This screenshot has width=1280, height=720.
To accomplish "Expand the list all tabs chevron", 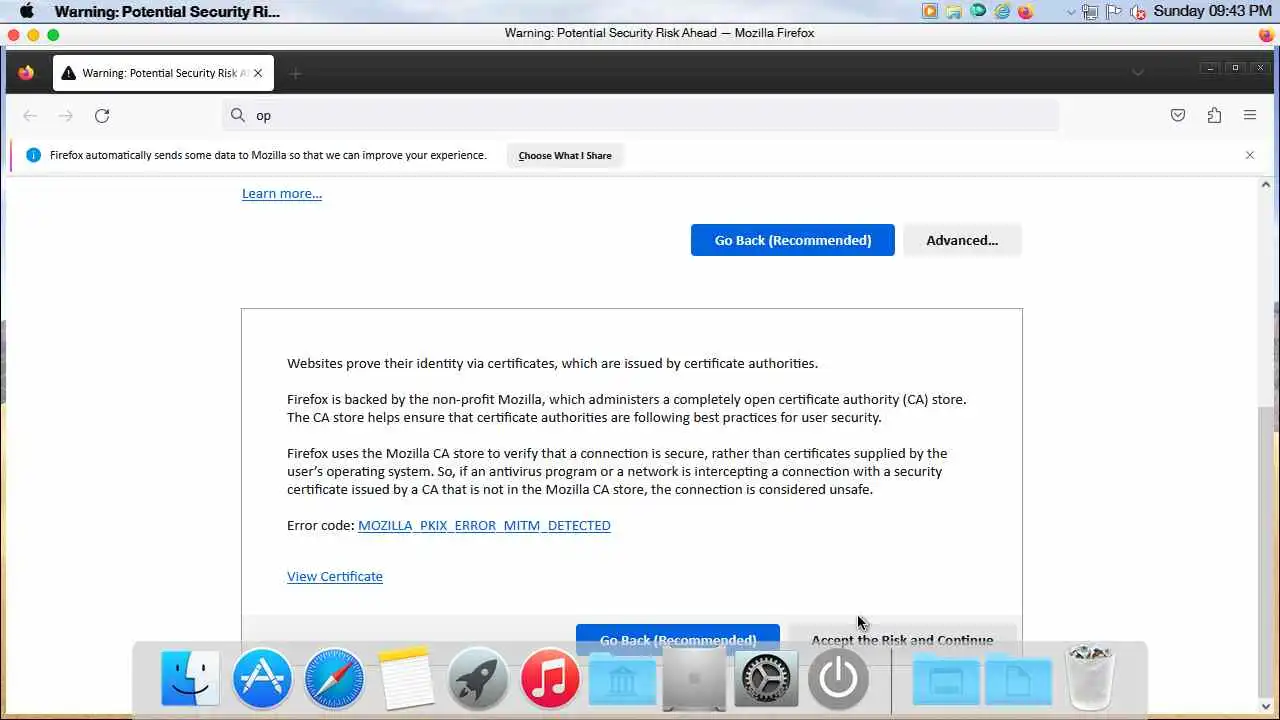I will pos(1138,72).
